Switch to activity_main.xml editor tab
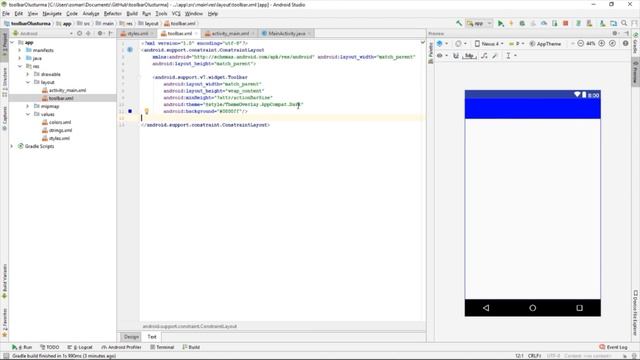Image resolution: width=640 pixels, height=360 pixels. (x=229, y=33)
